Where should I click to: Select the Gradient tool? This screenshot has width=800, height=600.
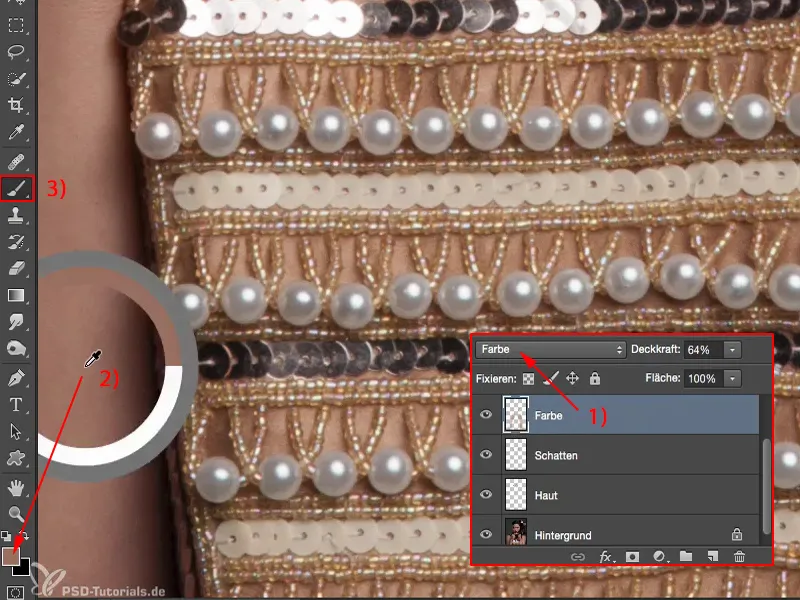click(x=16, y=295)
